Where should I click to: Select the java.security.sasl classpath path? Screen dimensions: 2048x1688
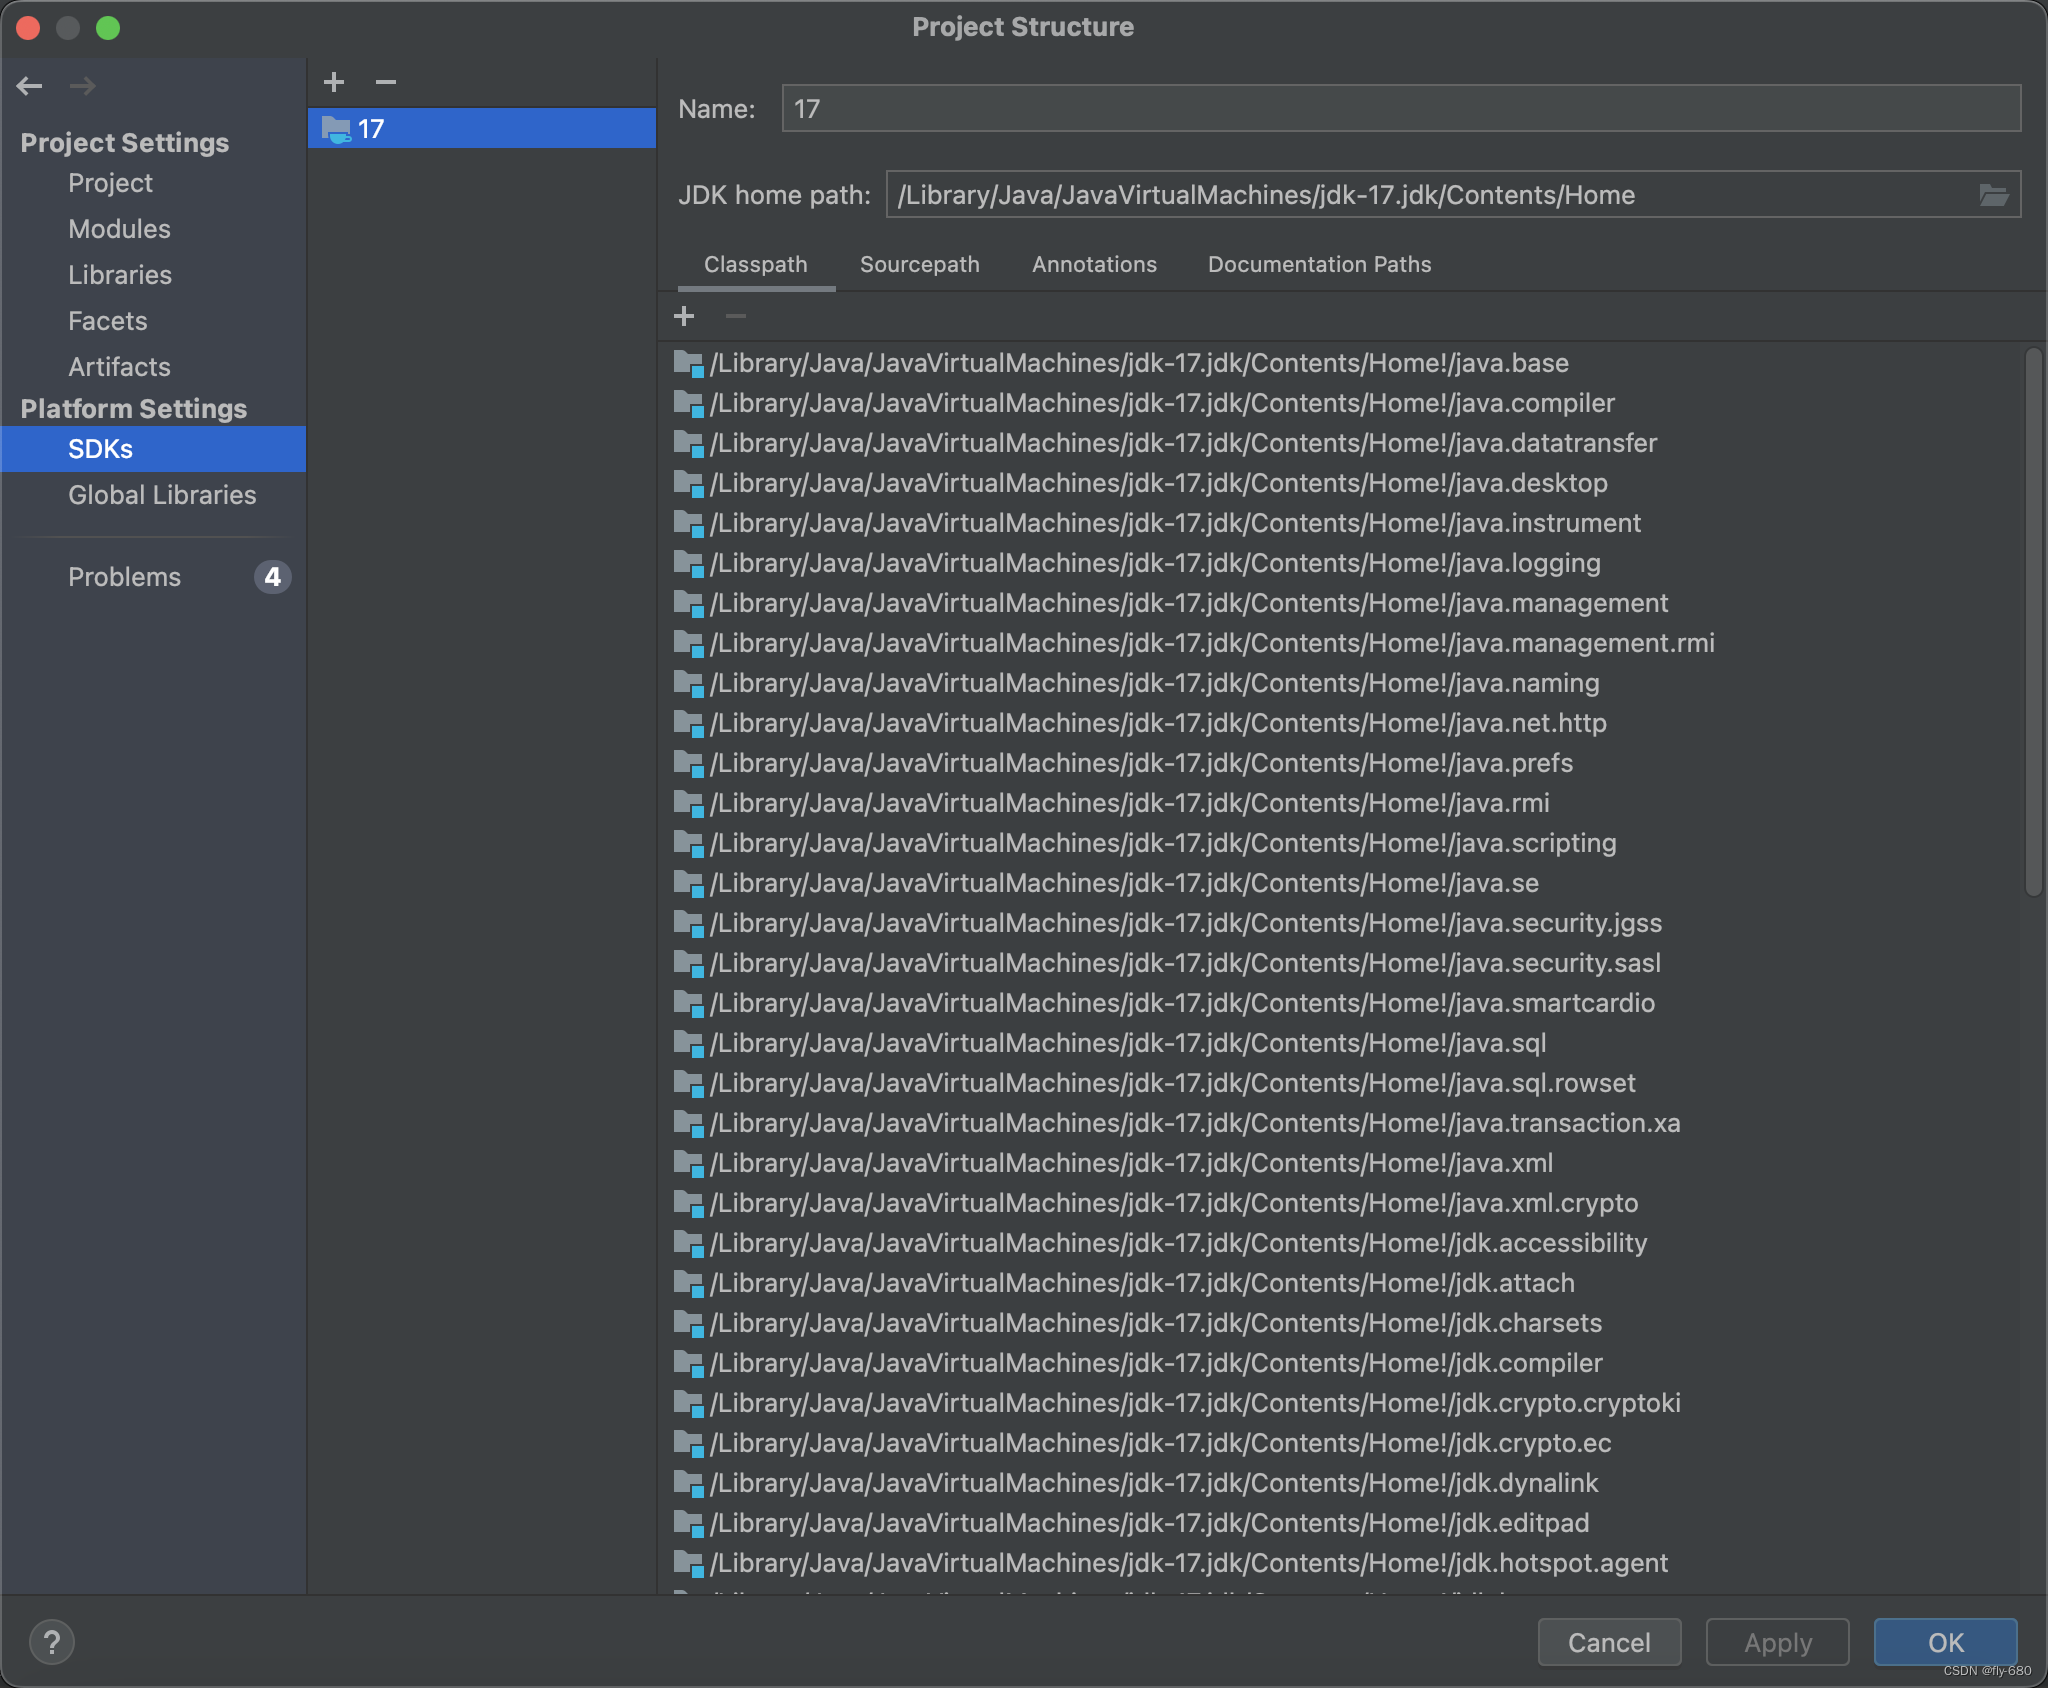click(x=1185, y=963)
